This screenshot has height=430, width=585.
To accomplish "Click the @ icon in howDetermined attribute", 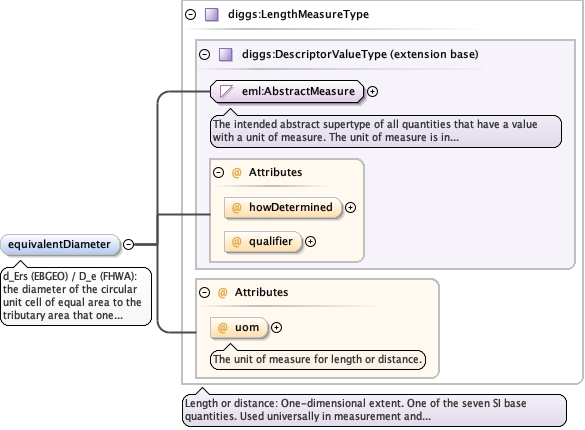I will coord(237,207).
